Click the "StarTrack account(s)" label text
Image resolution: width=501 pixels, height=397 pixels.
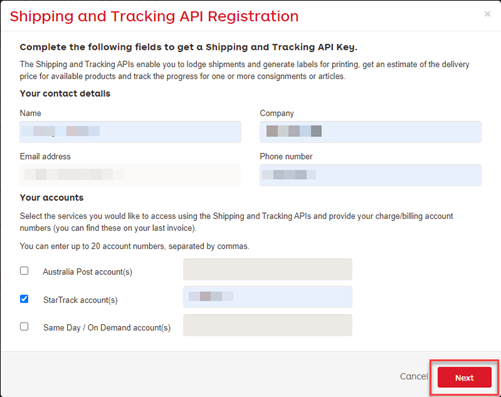tap(80, 300)
